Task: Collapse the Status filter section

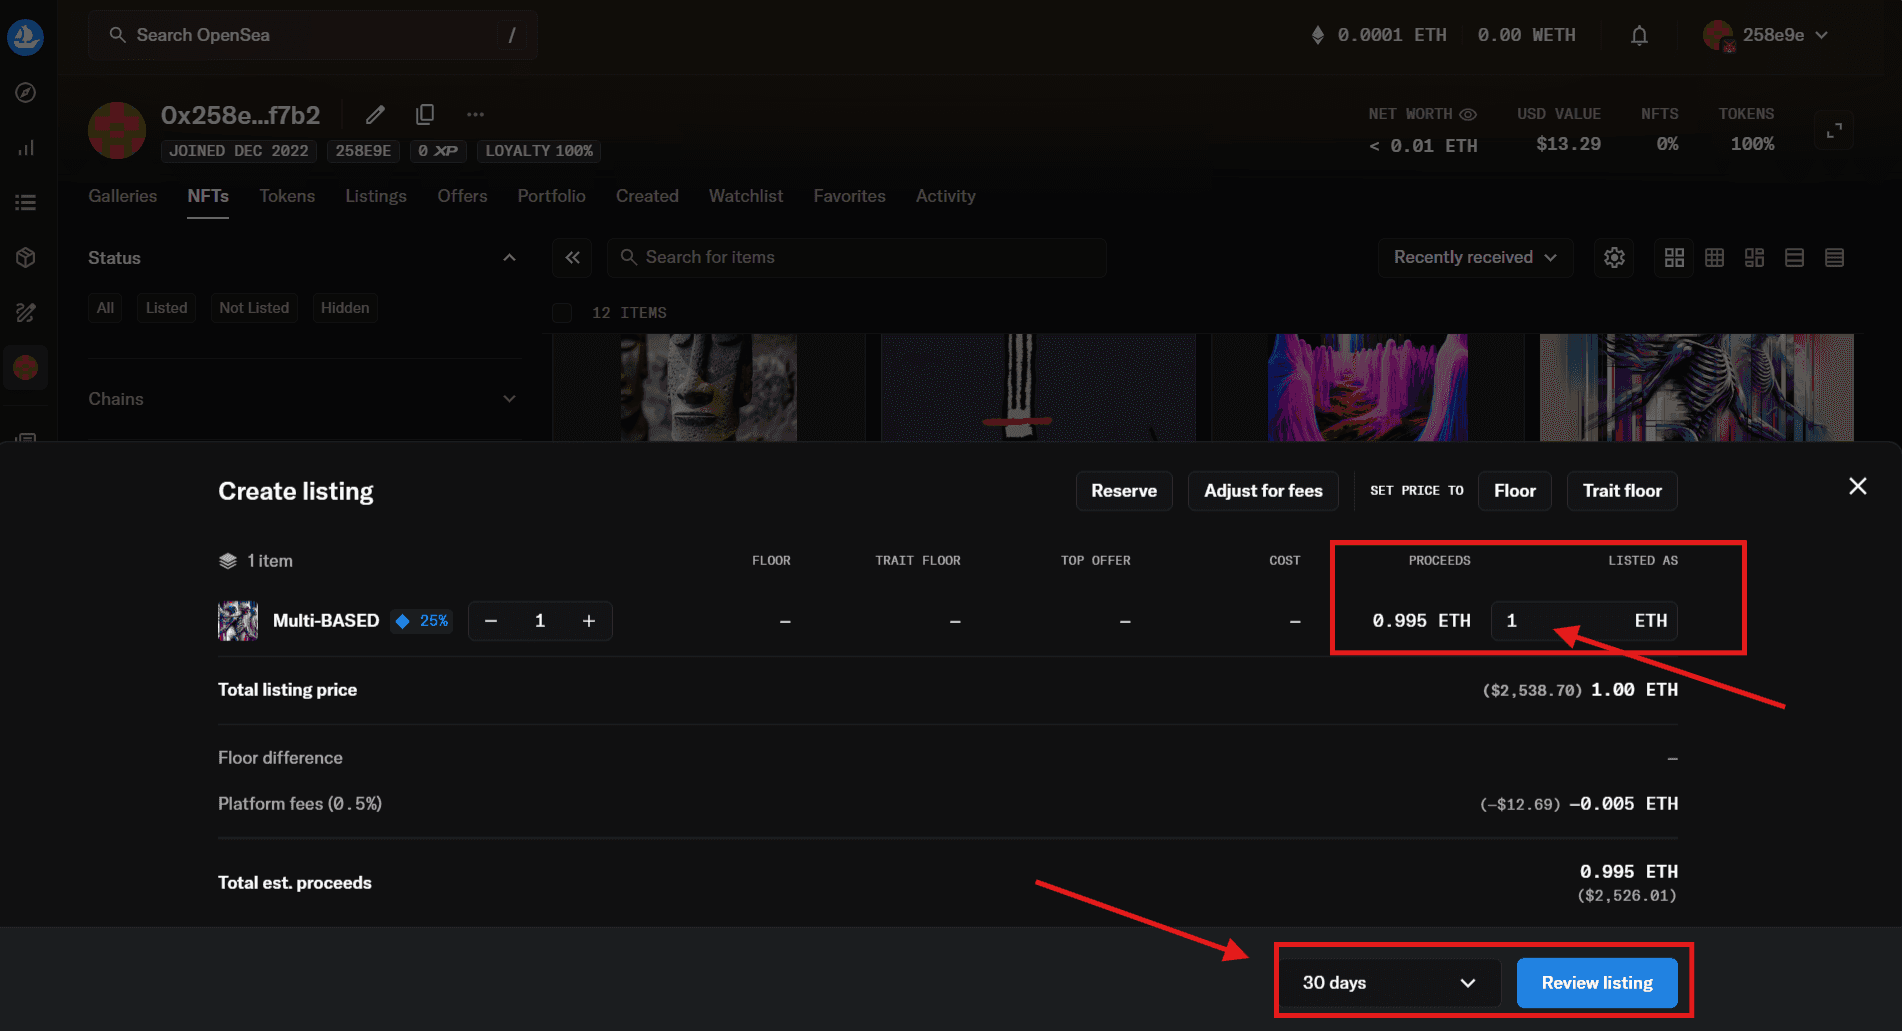Action: click(509, 258)
